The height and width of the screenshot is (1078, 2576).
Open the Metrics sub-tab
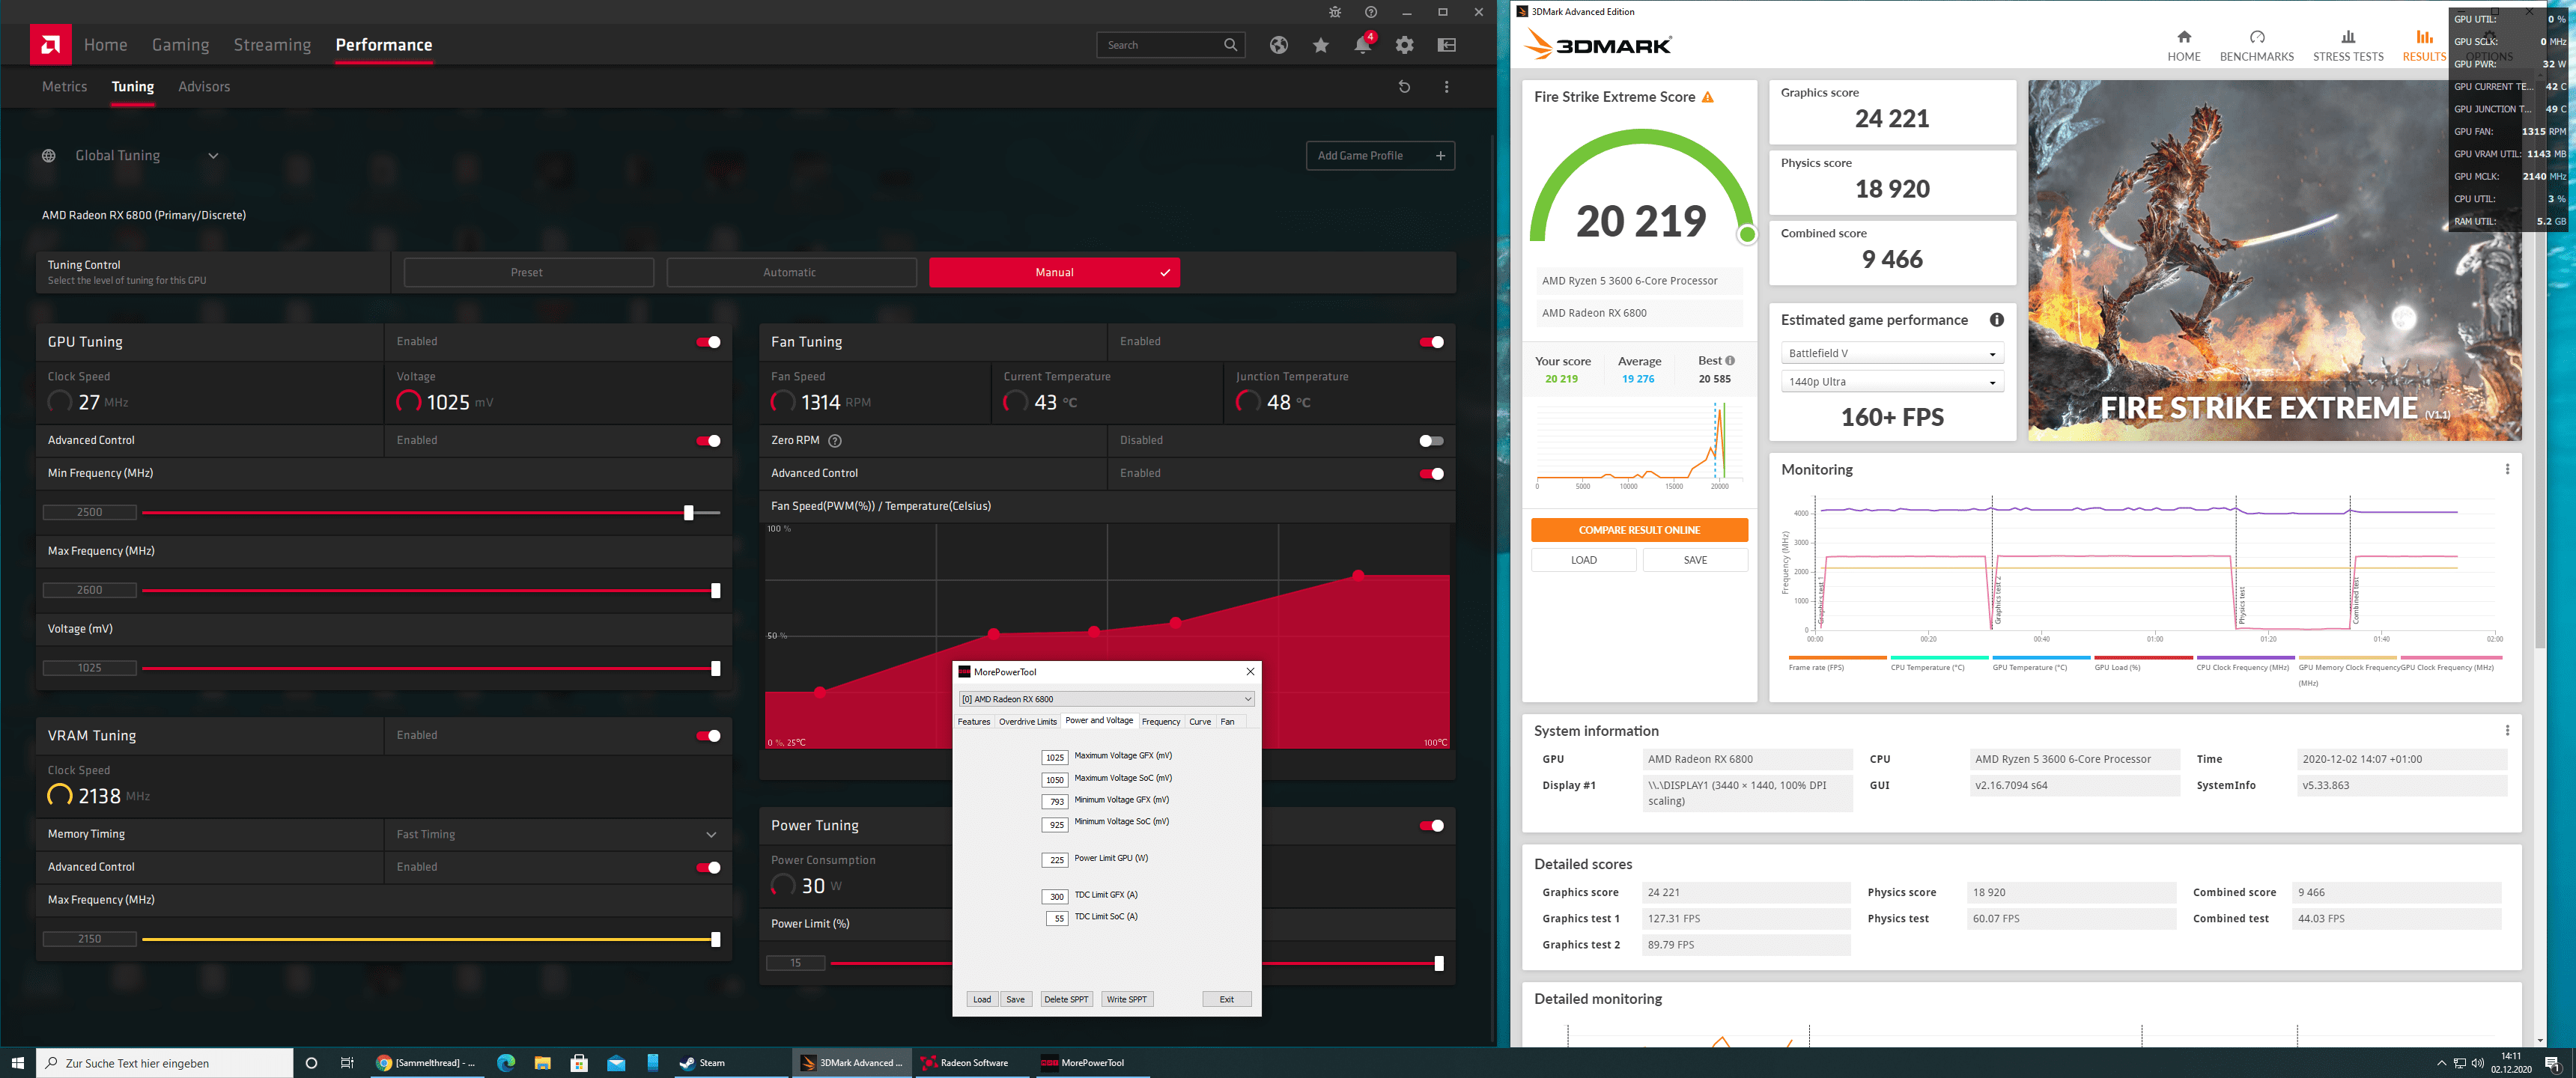click(64, 87)
